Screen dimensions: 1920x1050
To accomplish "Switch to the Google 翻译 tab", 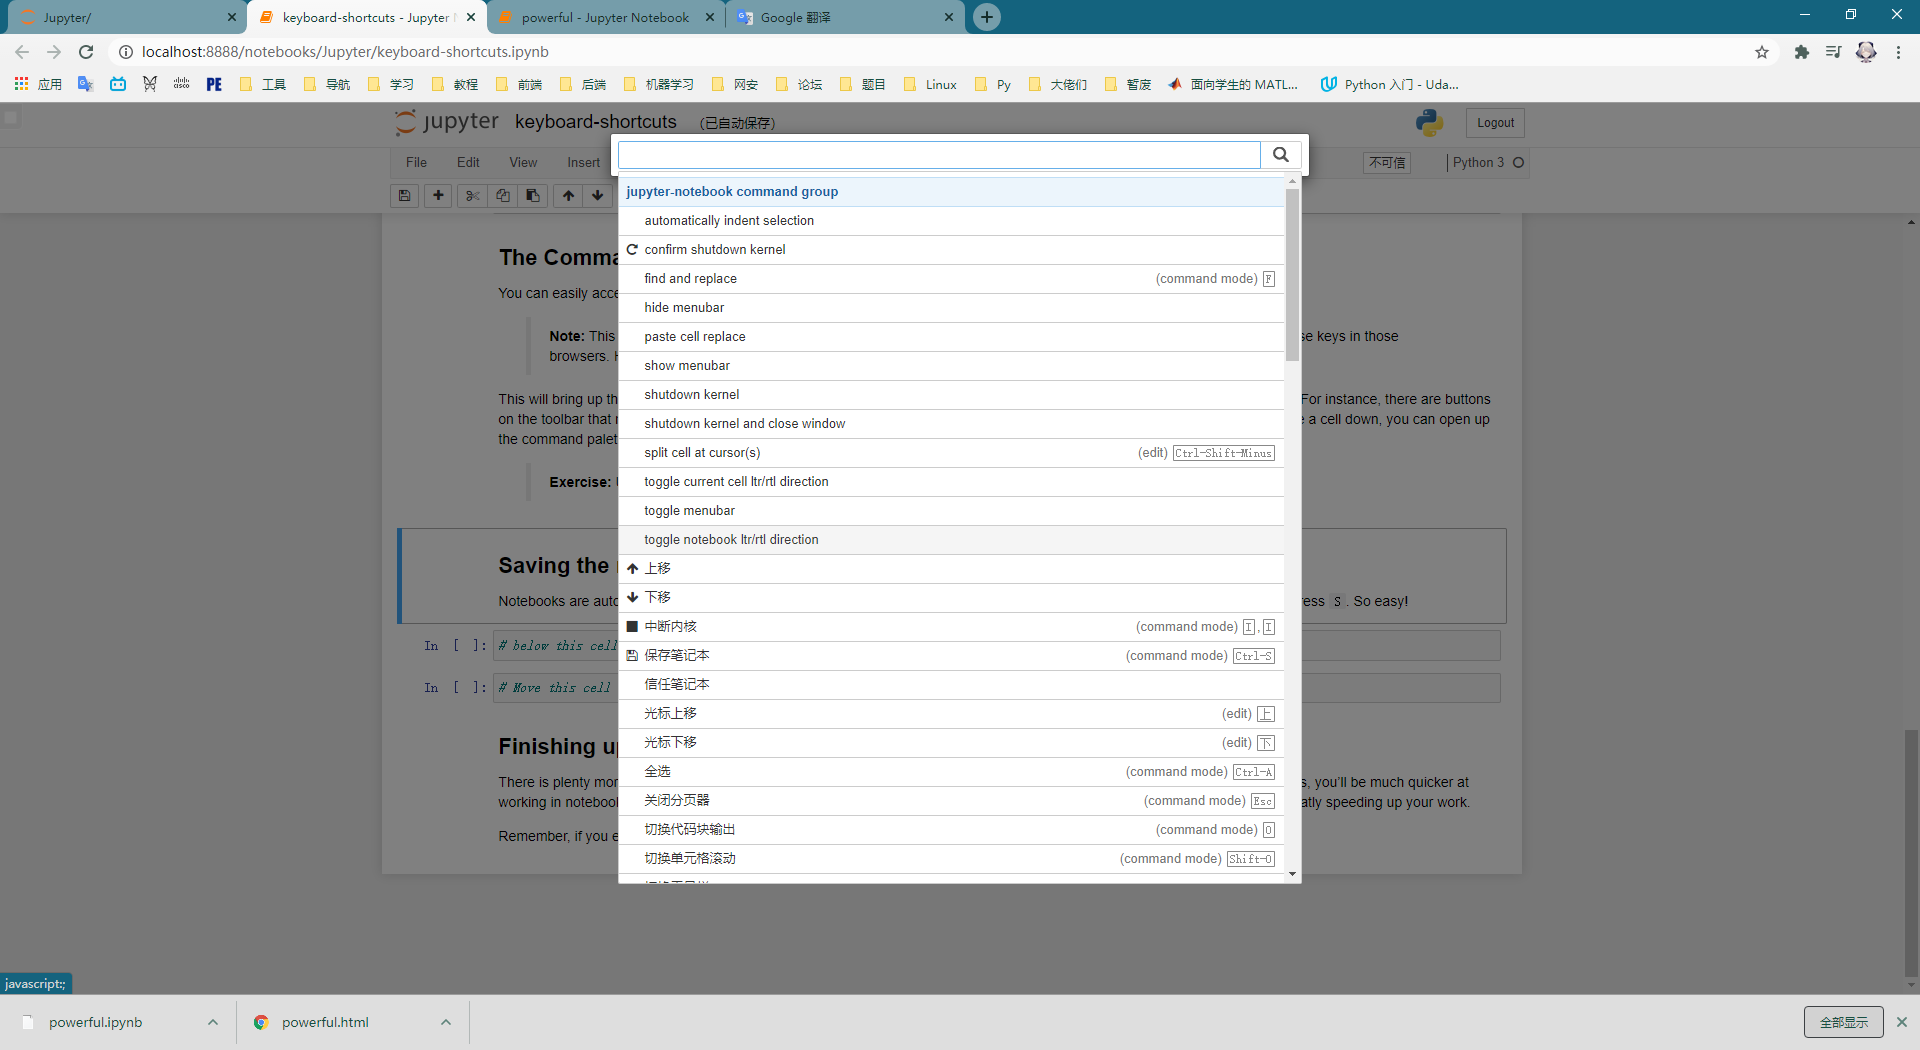I will point(843,17).
